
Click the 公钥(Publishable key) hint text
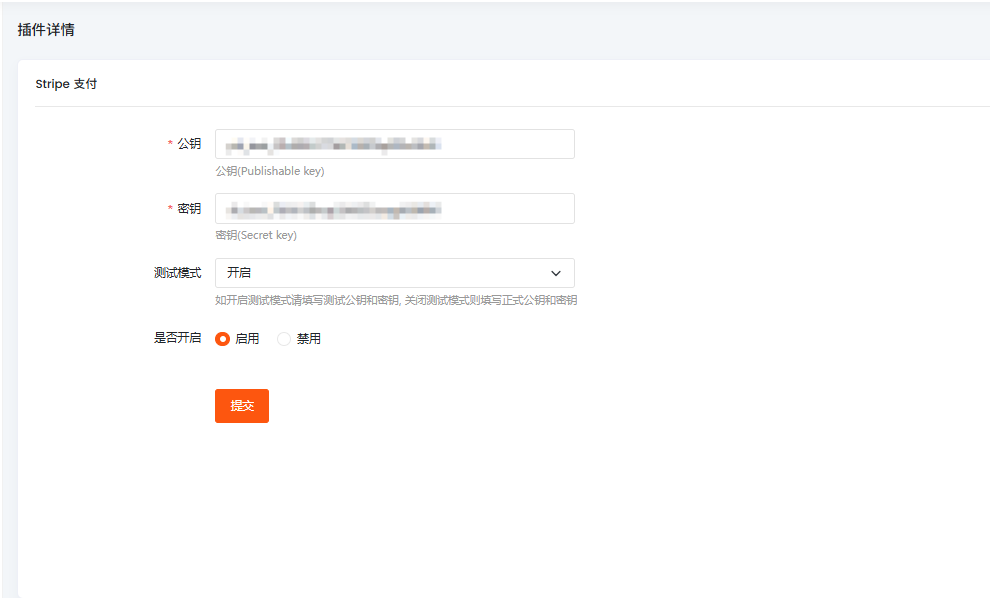270,171
